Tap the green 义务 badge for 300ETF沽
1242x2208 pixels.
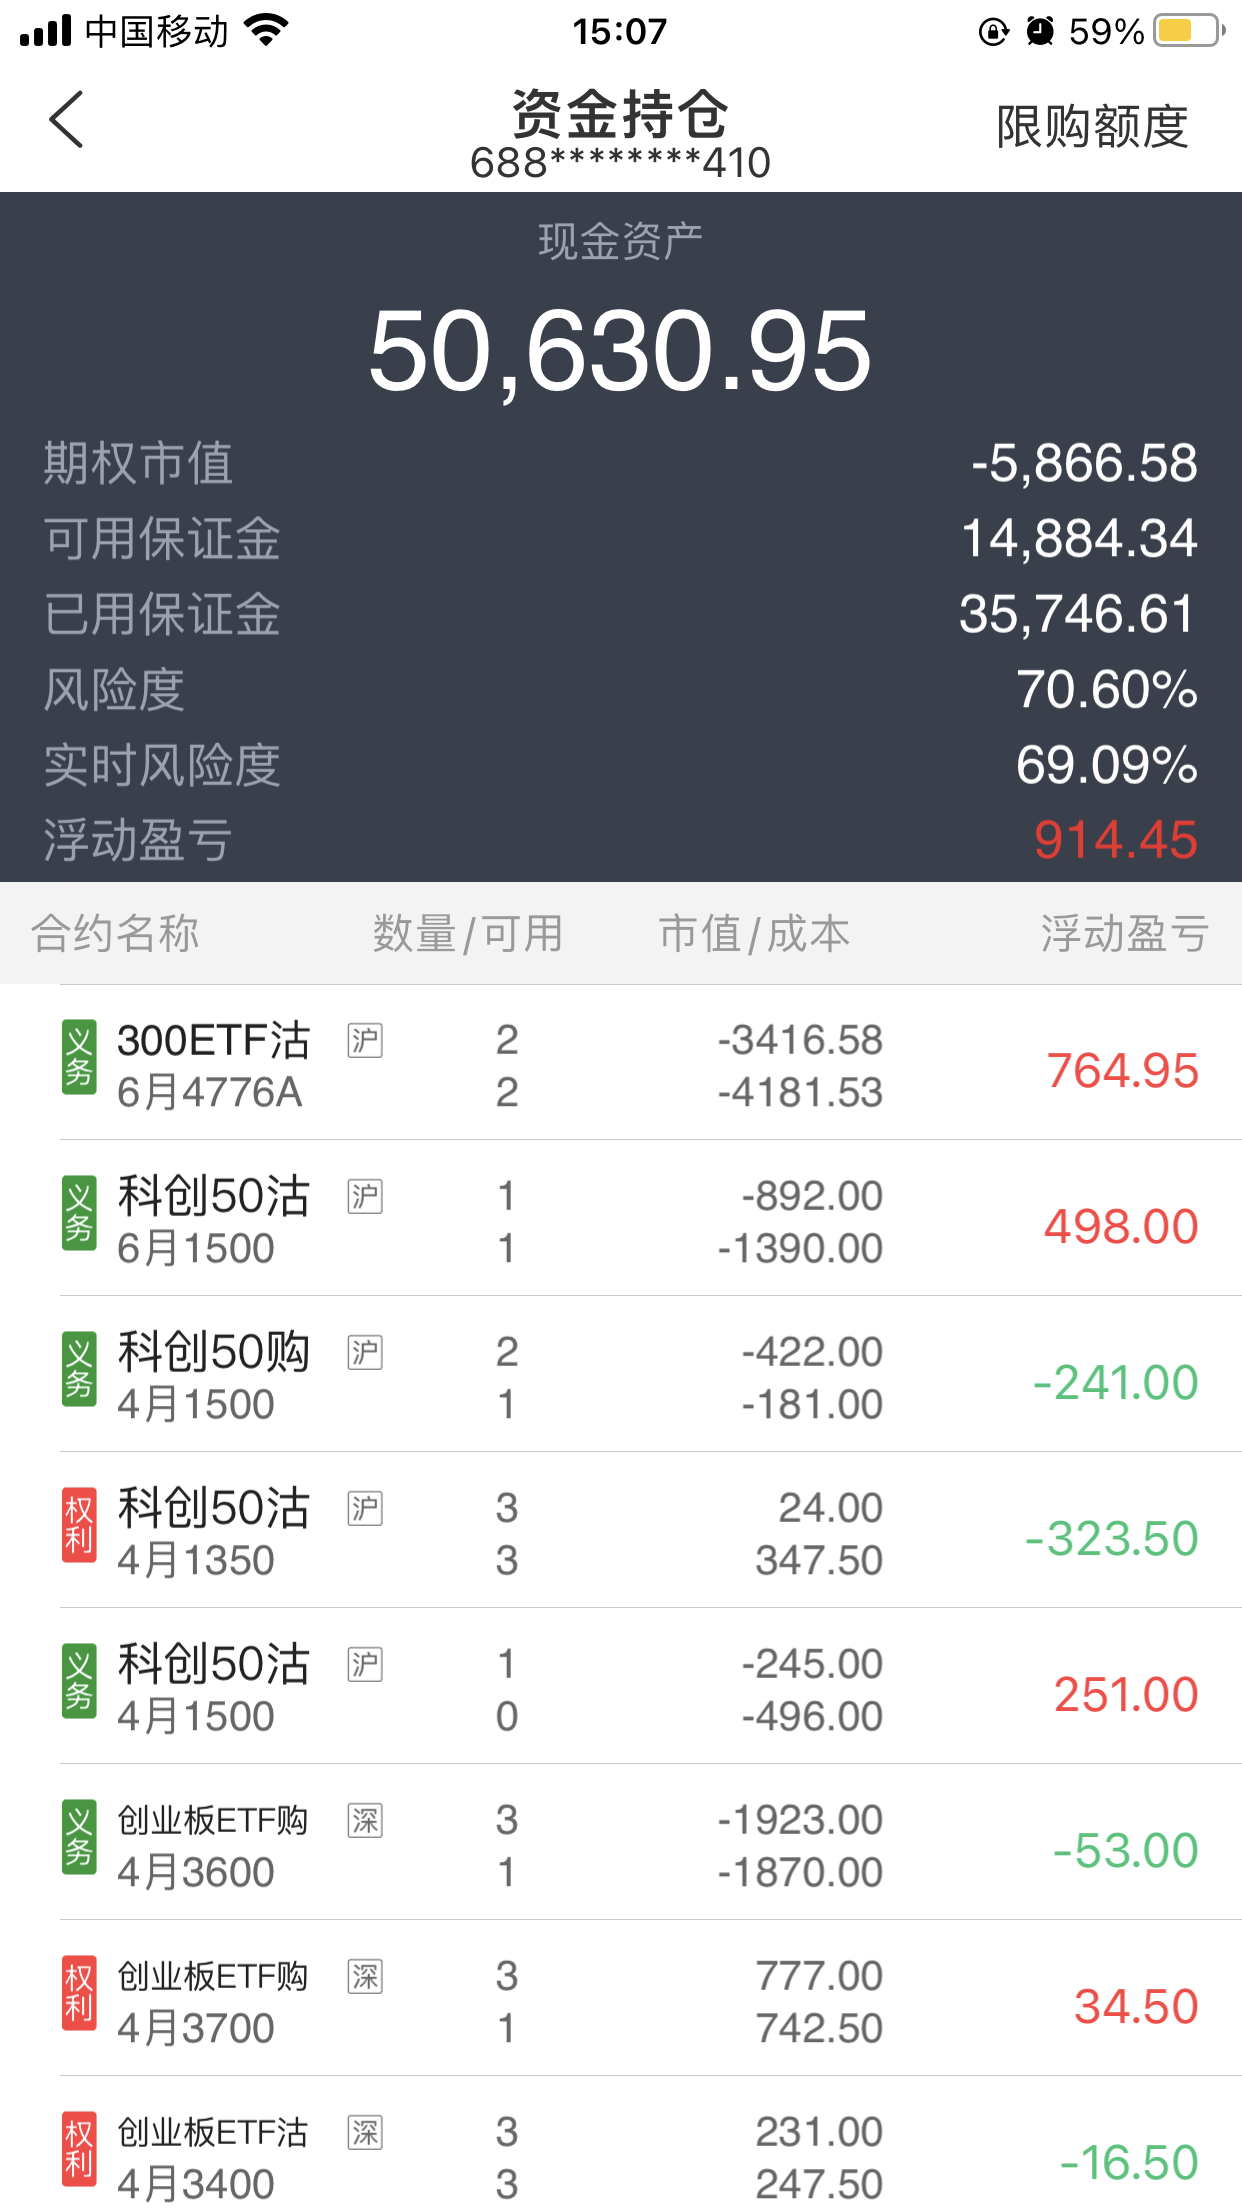(x=79, y=1058)
